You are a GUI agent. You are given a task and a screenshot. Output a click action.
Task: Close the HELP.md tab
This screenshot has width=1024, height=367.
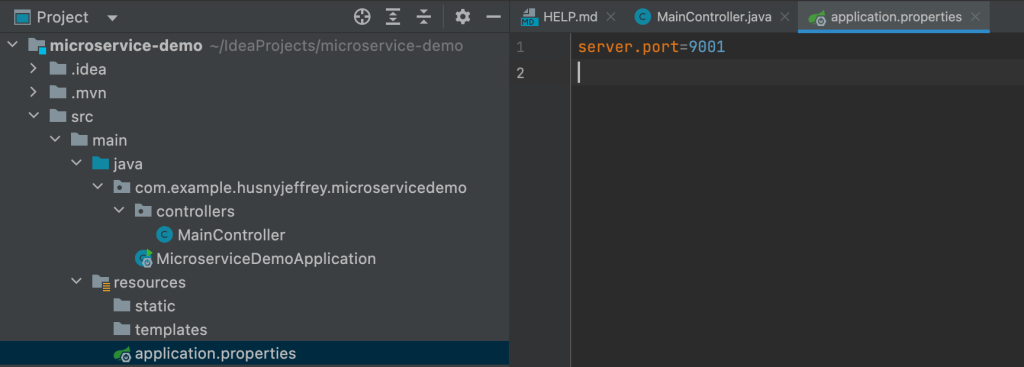[611, 17]
